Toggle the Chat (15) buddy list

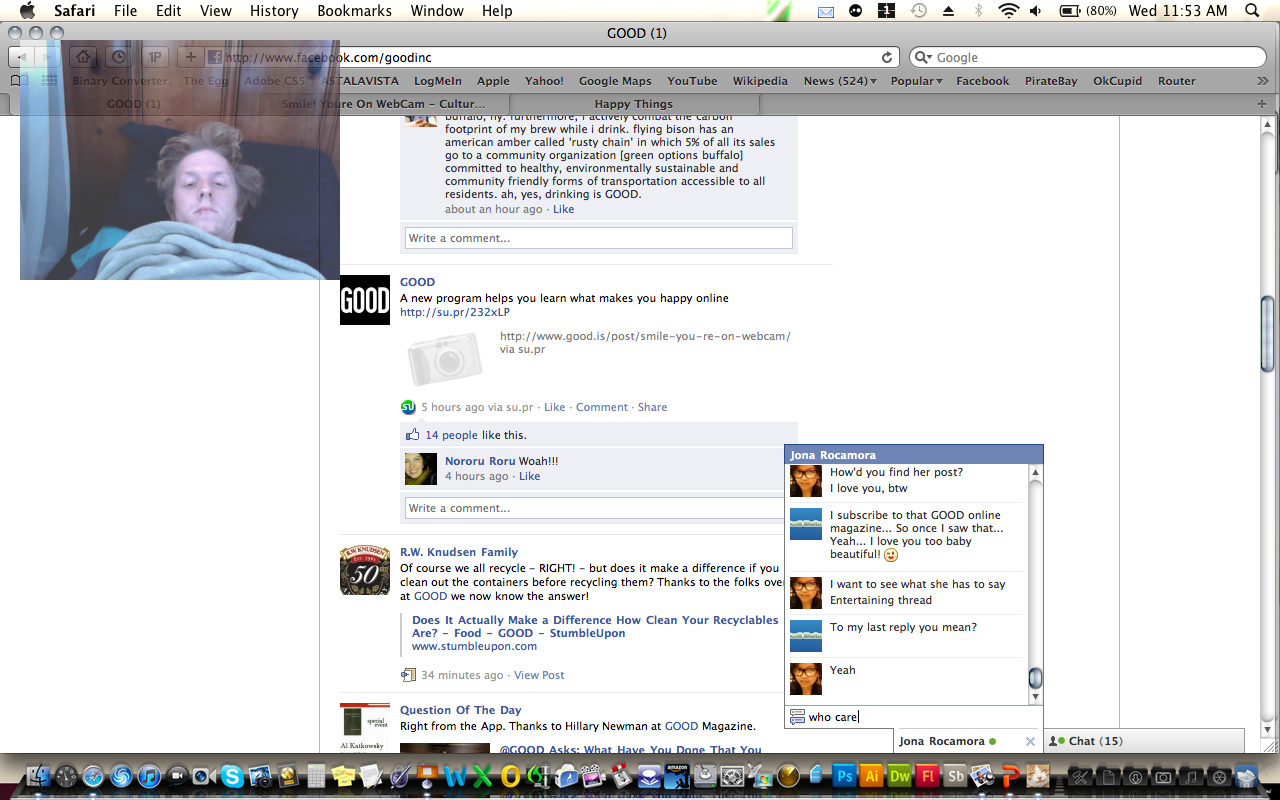(x=1095, y=741)
